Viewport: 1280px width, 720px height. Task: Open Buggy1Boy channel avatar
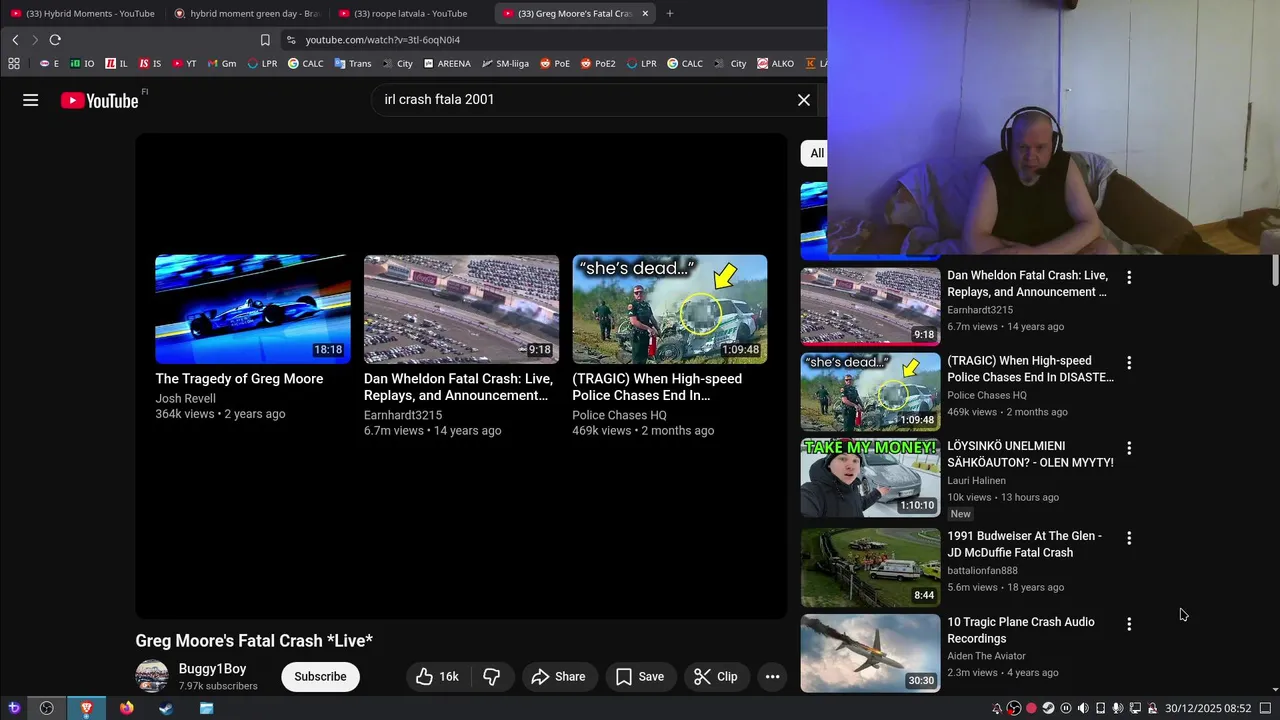[152, 676]
